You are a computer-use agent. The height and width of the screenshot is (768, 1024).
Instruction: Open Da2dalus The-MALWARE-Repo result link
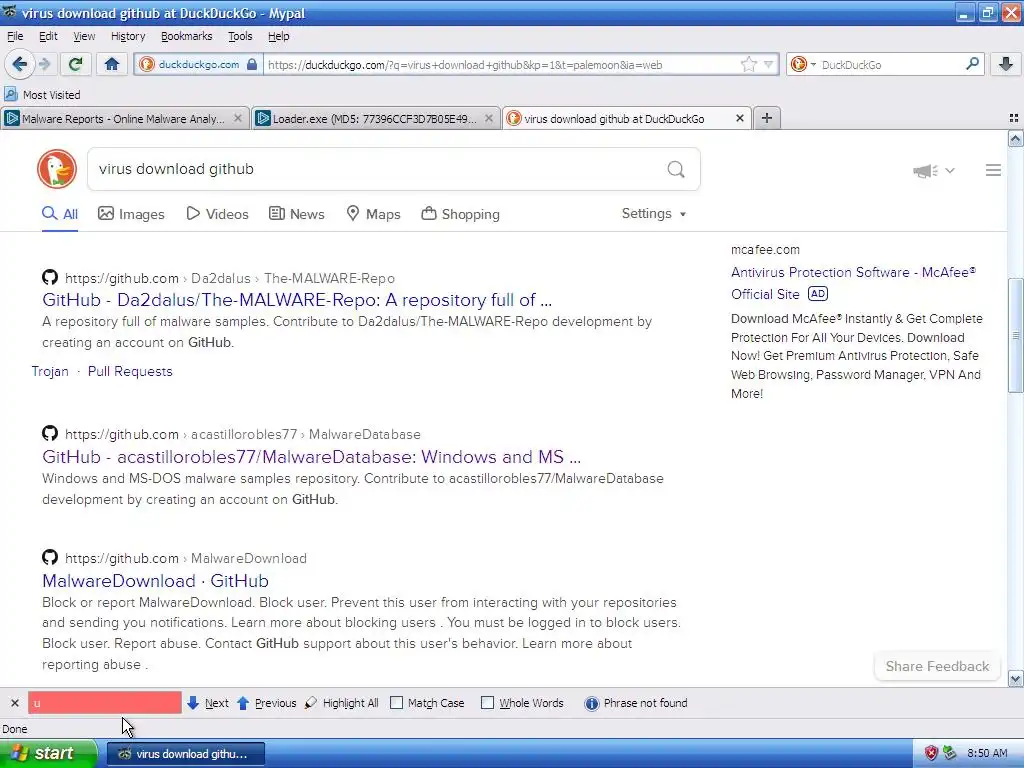tap(297, 300)
